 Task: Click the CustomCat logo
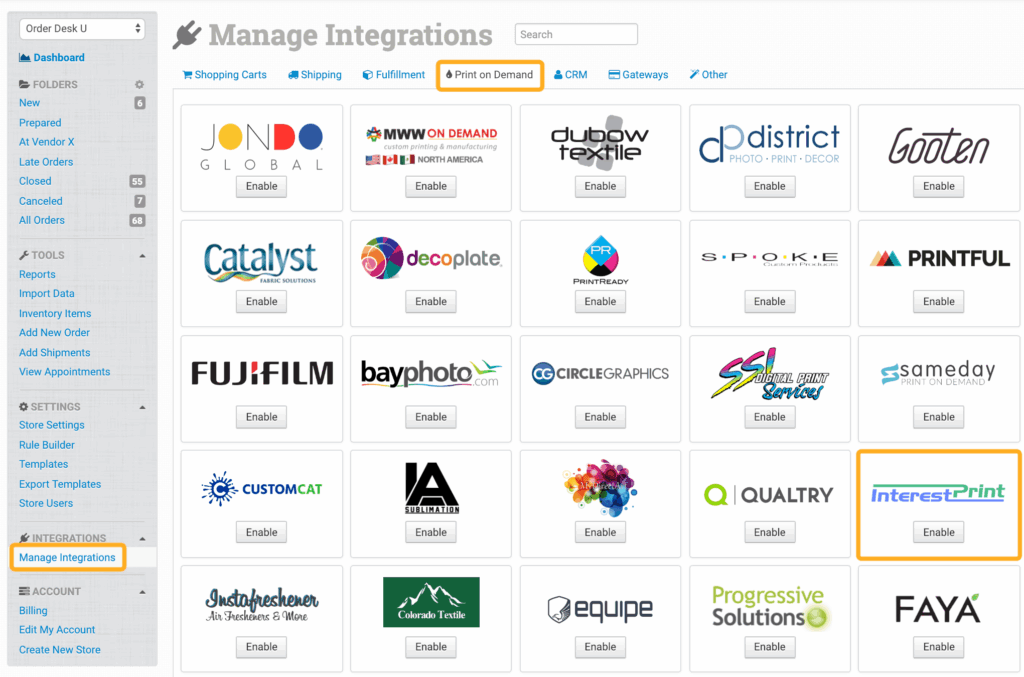[x=262, y=490]
